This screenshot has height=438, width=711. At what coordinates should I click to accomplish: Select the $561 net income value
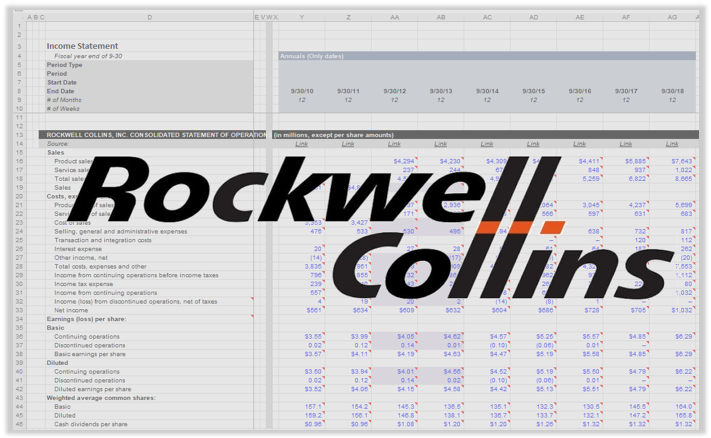[314, 310]
